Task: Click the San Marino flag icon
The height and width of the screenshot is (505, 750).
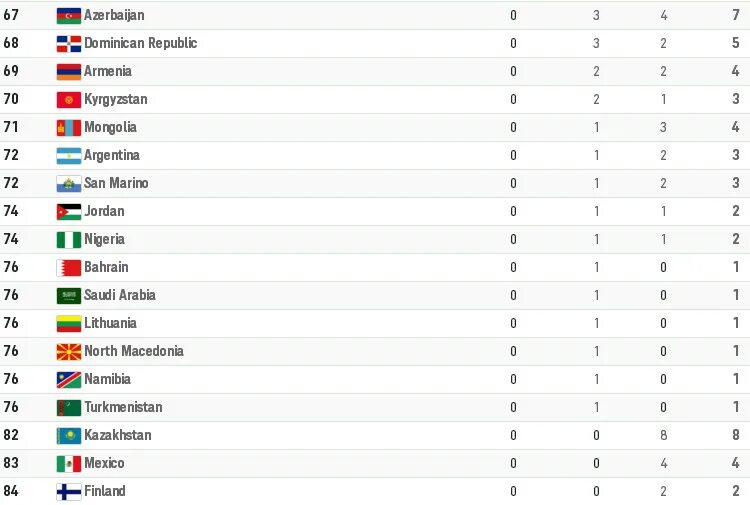Action: pyautogui.click(x=69, y=184)
